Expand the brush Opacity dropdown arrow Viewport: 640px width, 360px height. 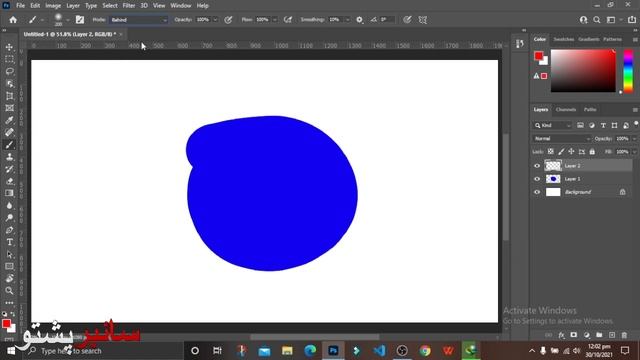click(x=215, y=20)
